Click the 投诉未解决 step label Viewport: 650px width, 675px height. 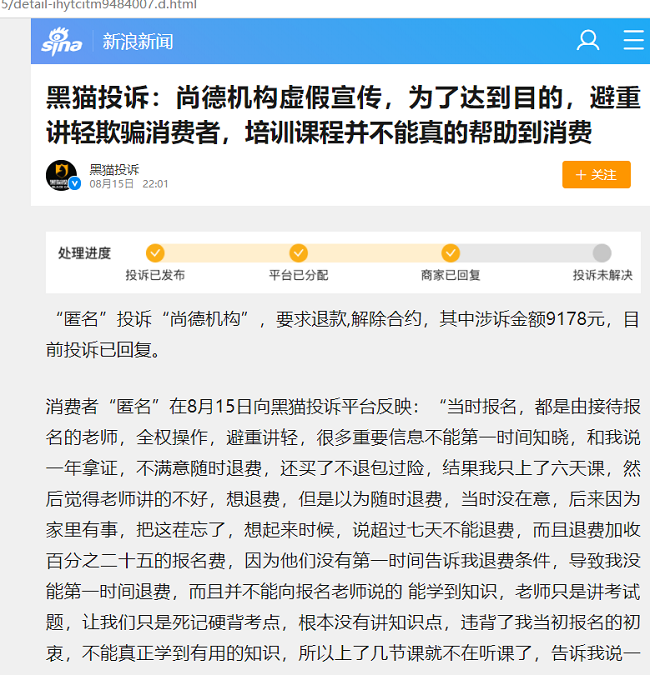click(x=602, y=275)
